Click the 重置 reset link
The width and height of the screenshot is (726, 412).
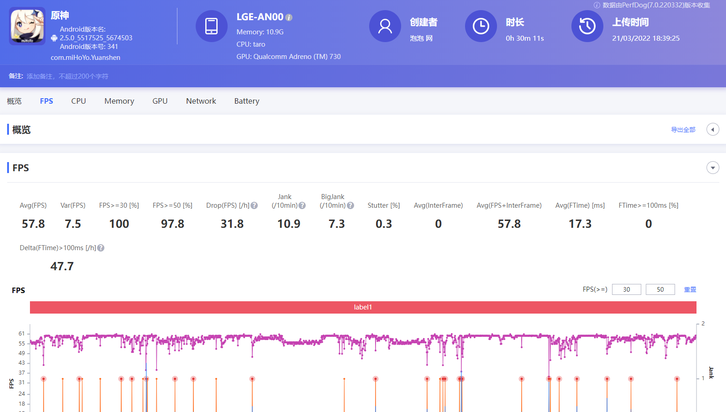(689, 290)
